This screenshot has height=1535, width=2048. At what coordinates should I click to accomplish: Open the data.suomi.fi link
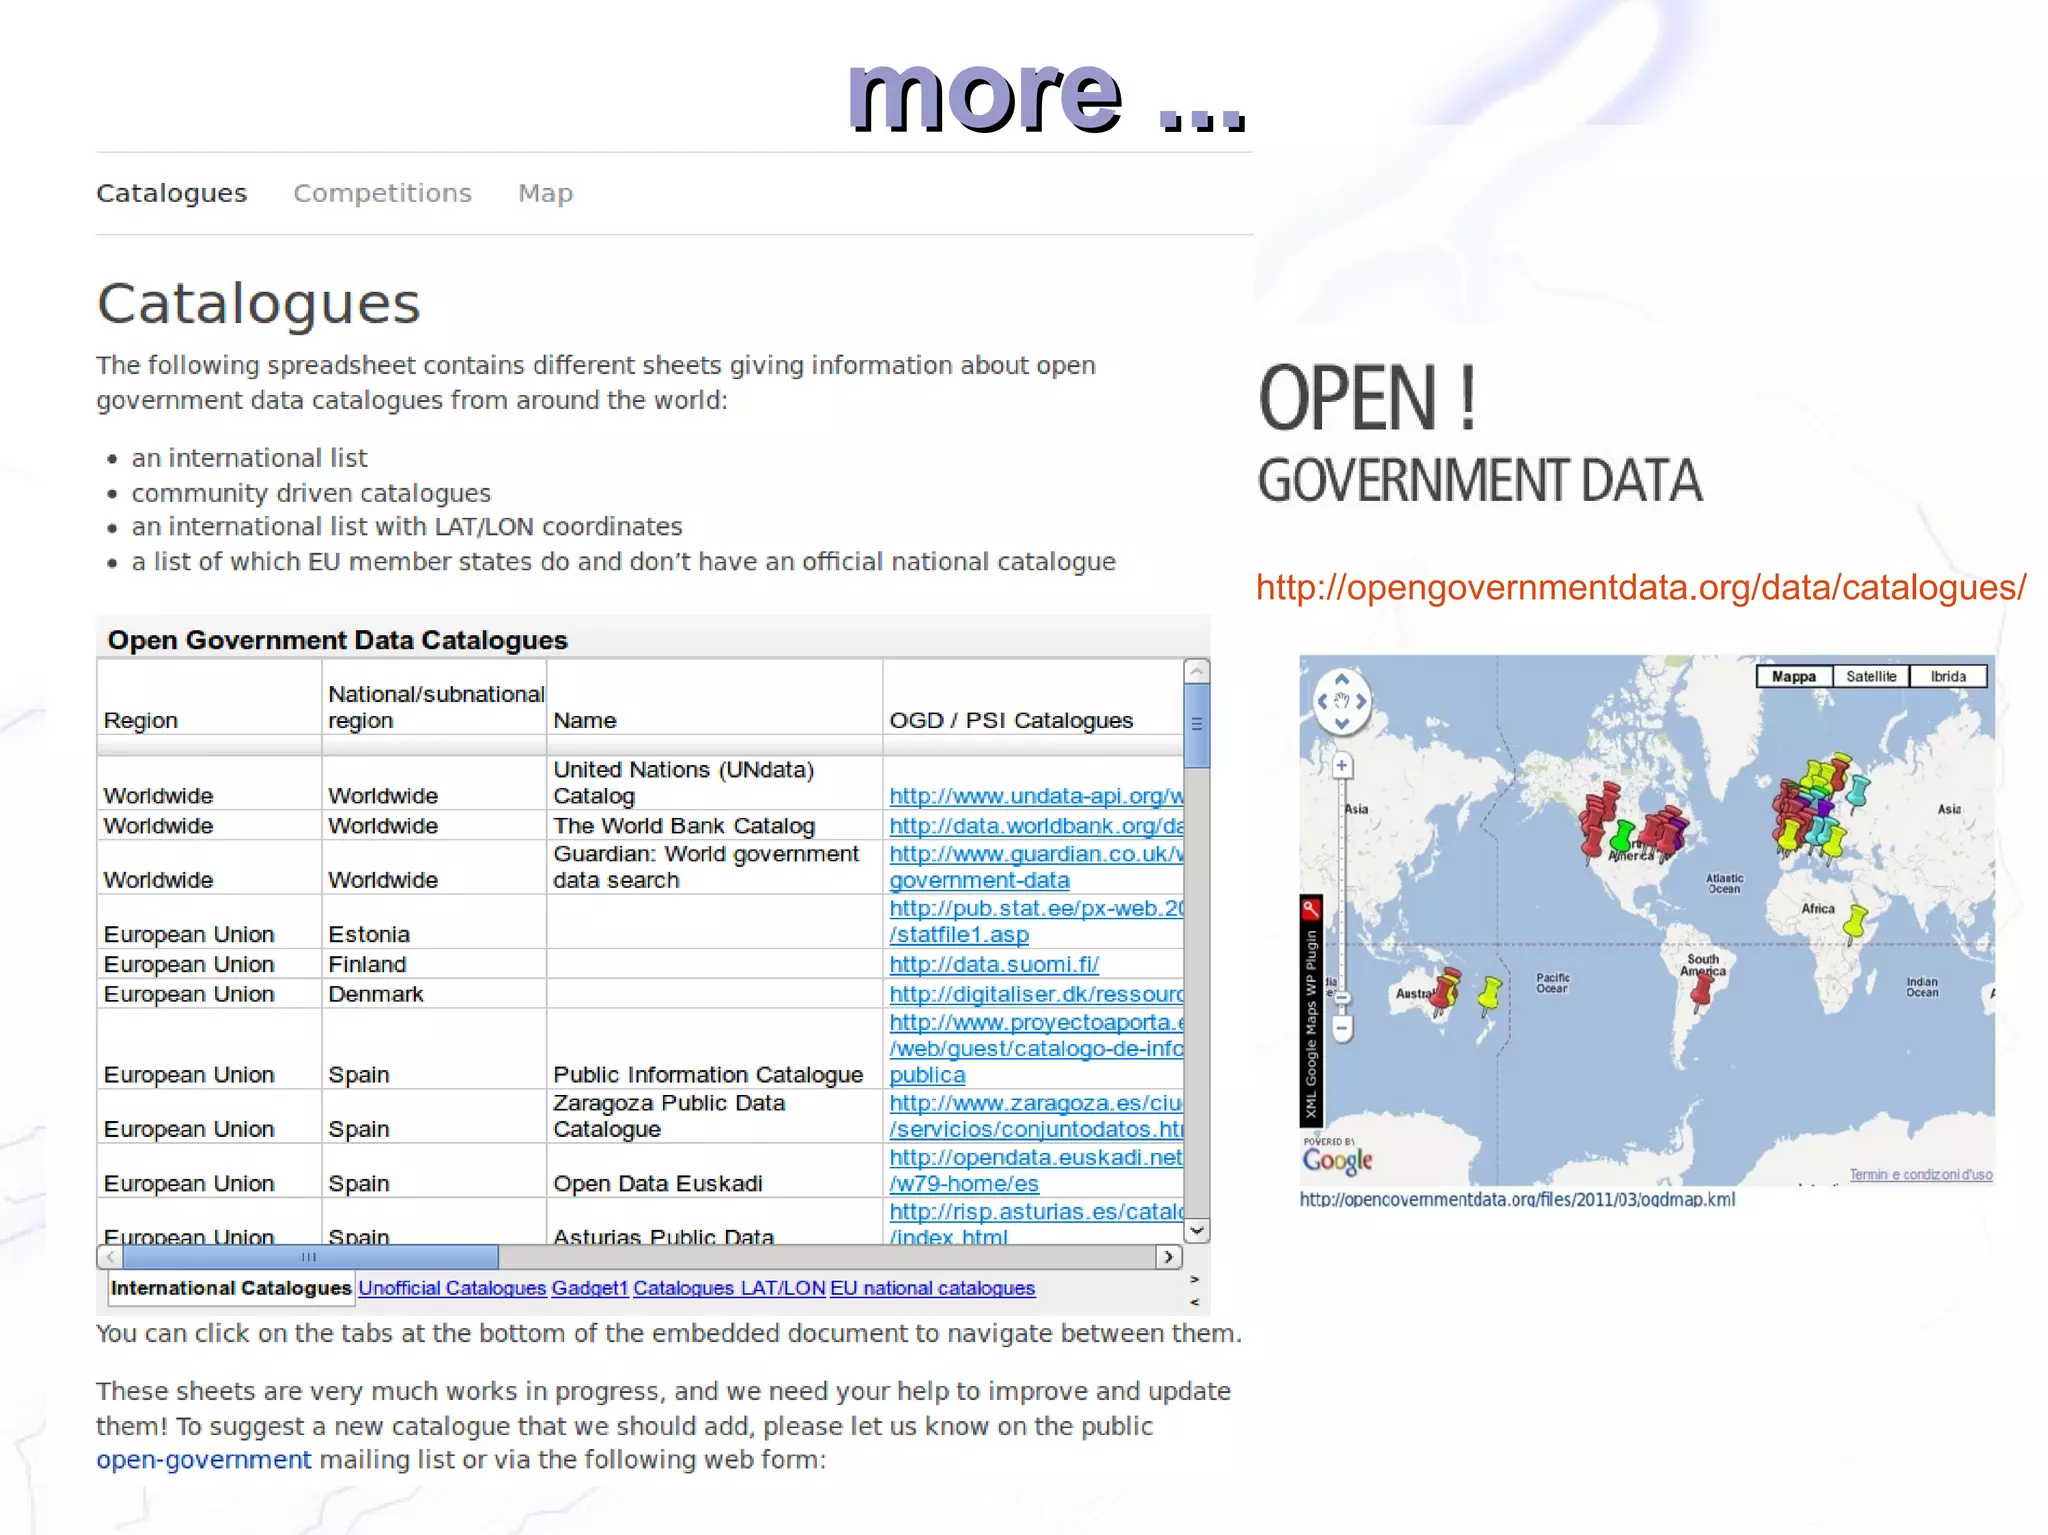click(993, 964)
